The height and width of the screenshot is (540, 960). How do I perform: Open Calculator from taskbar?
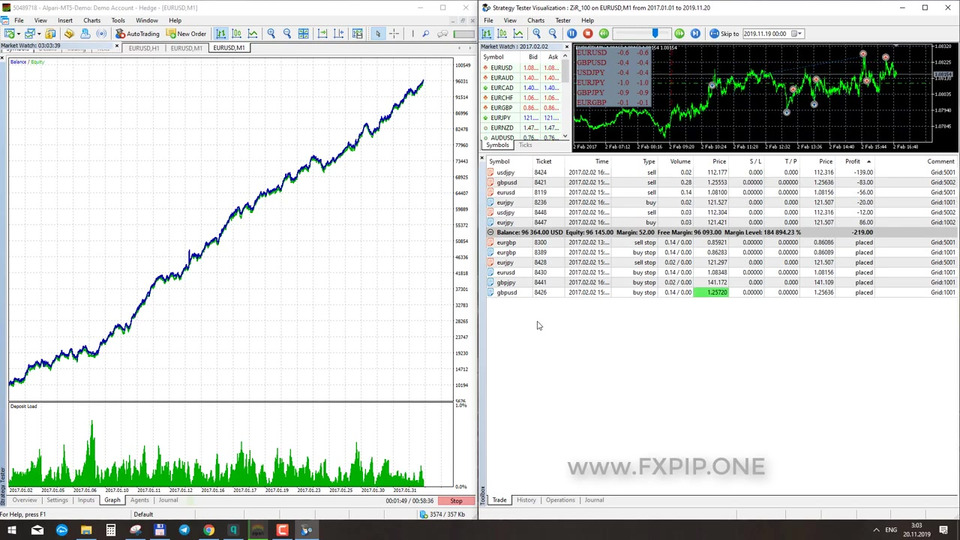[x=110, y=530]
